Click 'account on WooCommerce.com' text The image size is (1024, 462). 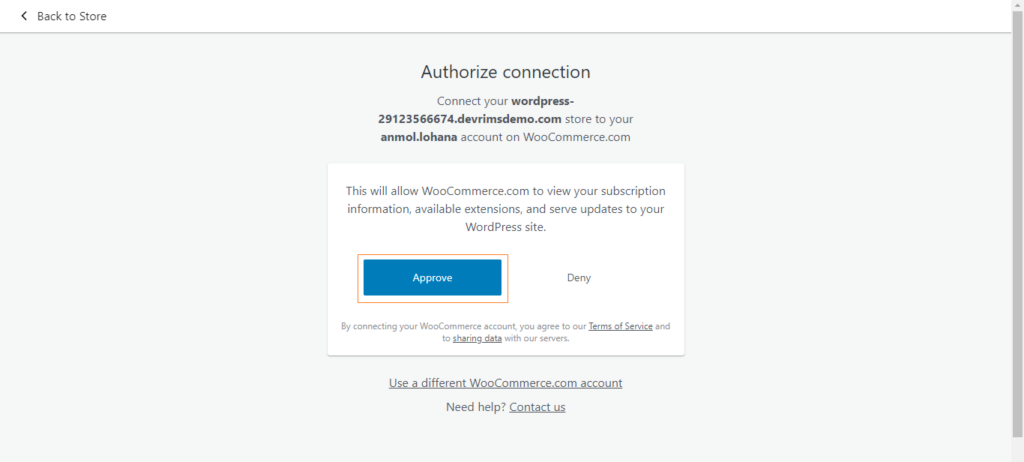click(540, 137)
